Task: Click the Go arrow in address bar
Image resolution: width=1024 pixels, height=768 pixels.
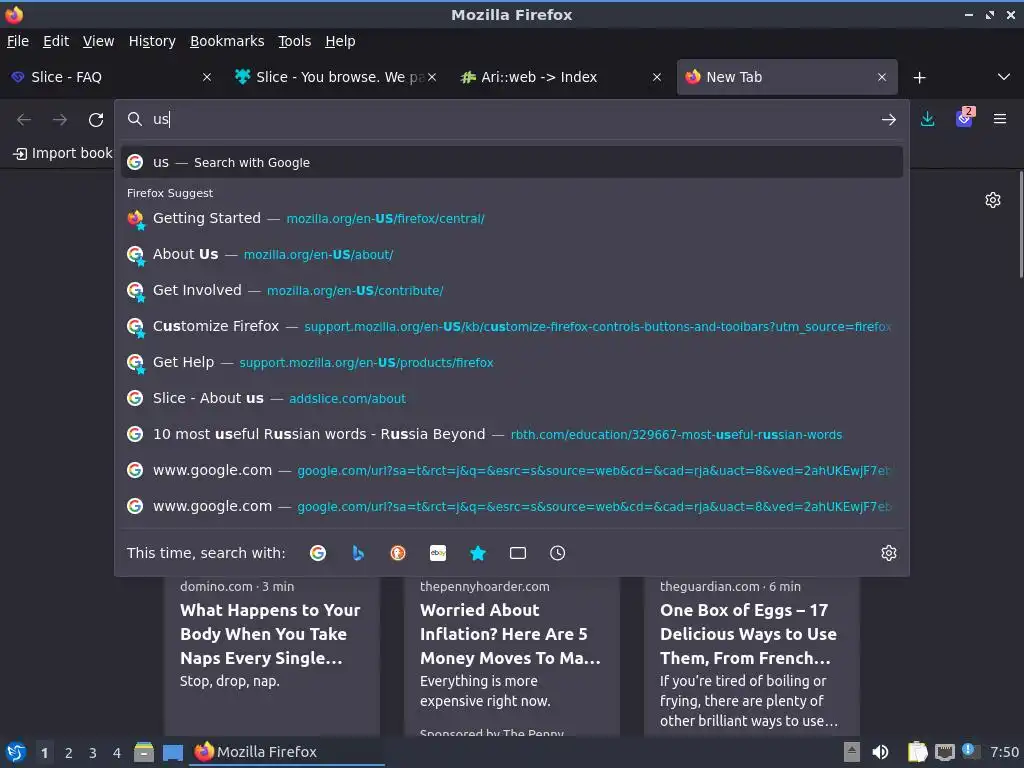Action: (889, 120)
